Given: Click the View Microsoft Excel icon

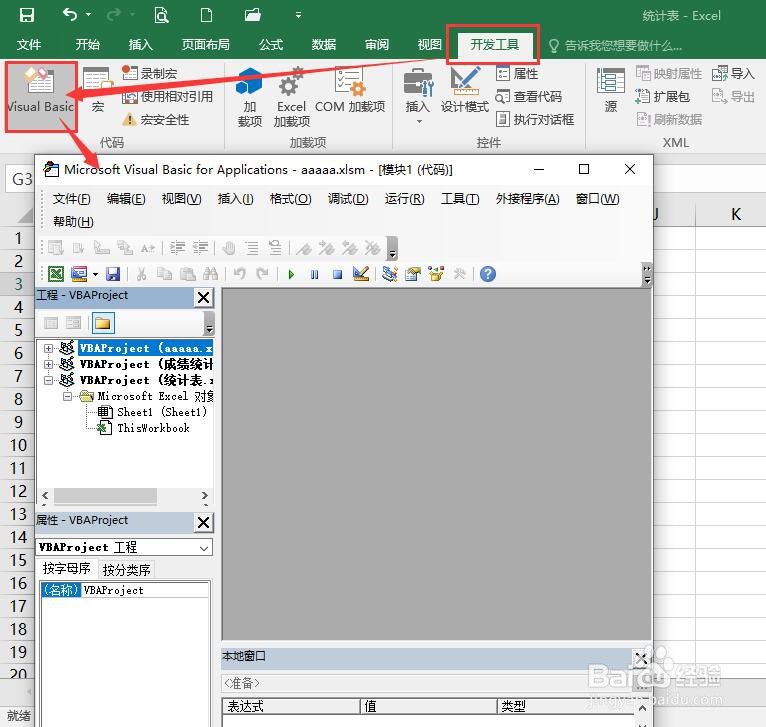Looking at the screenshot, I should [56, 274].
